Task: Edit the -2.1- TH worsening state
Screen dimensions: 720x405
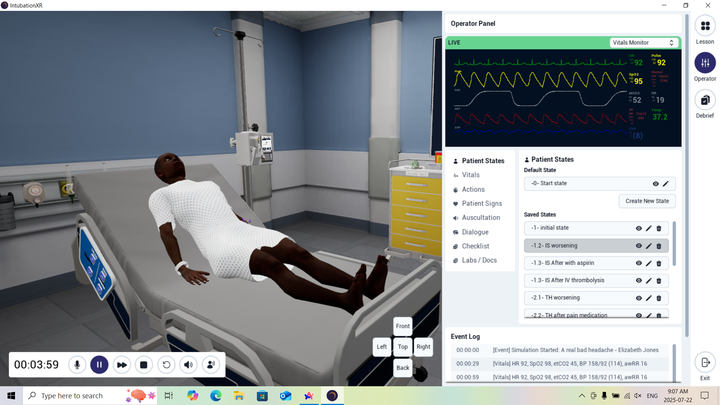Action: point(649,298)
